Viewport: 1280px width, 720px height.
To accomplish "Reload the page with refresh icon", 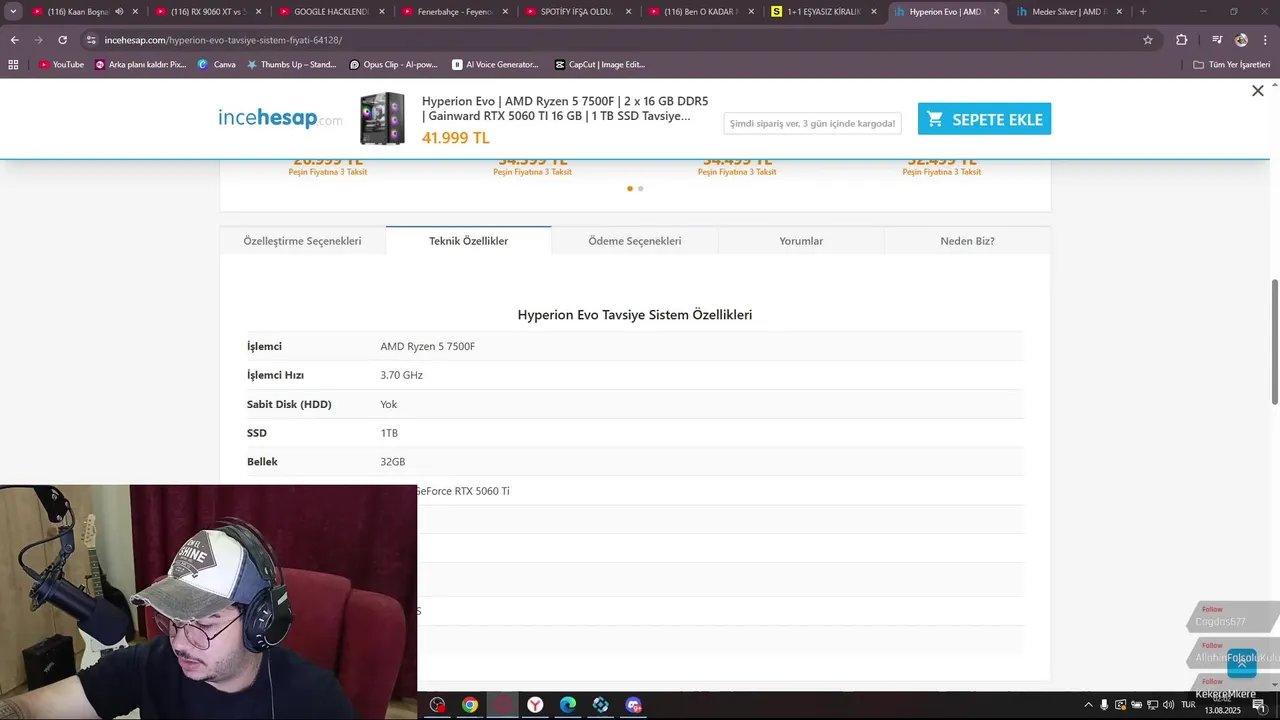I will click(x=62, y=40).
